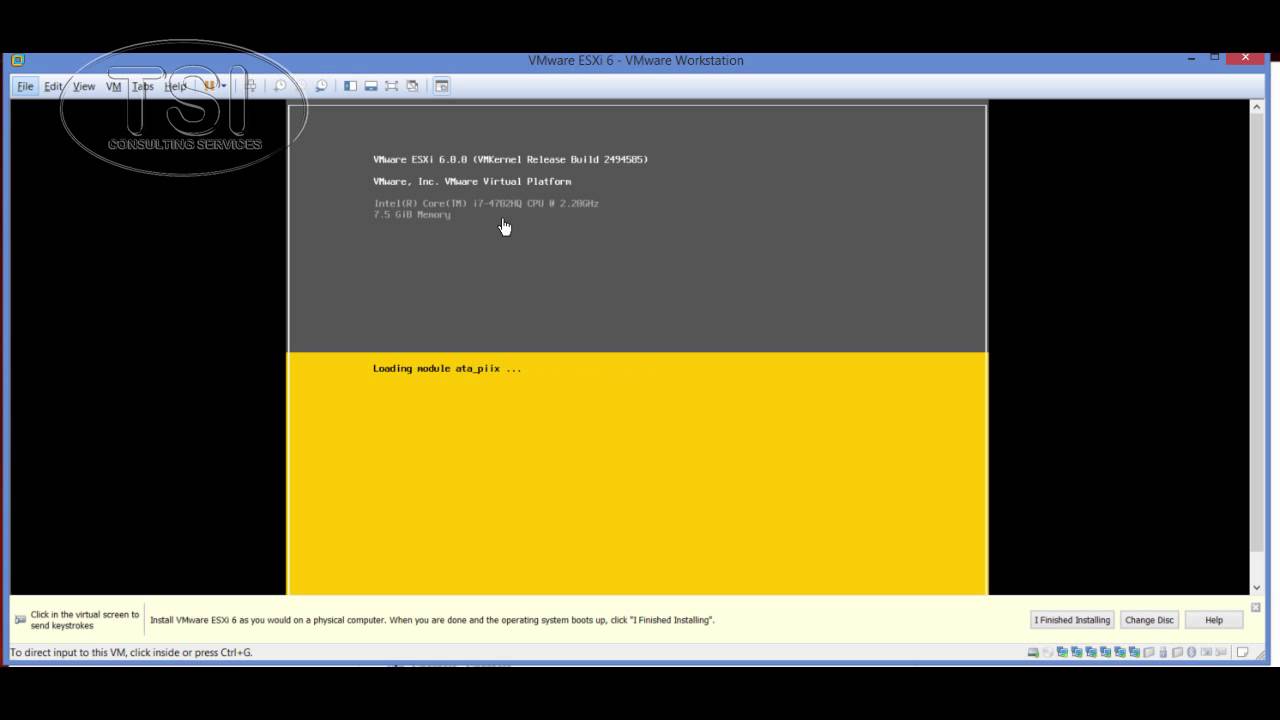Switch to Unity mode icon
Image resolution: width=1280 pixels, height=720 pixels.
[412, 86]
